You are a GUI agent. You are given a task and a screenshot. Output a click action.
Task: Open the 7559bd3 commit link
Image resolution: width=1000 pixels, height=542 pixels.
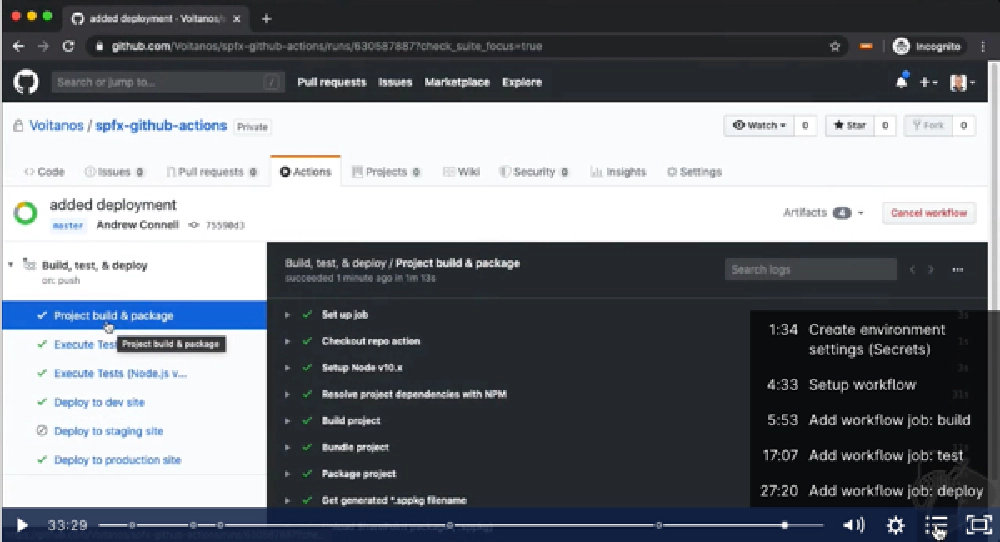tap(225, 225)
